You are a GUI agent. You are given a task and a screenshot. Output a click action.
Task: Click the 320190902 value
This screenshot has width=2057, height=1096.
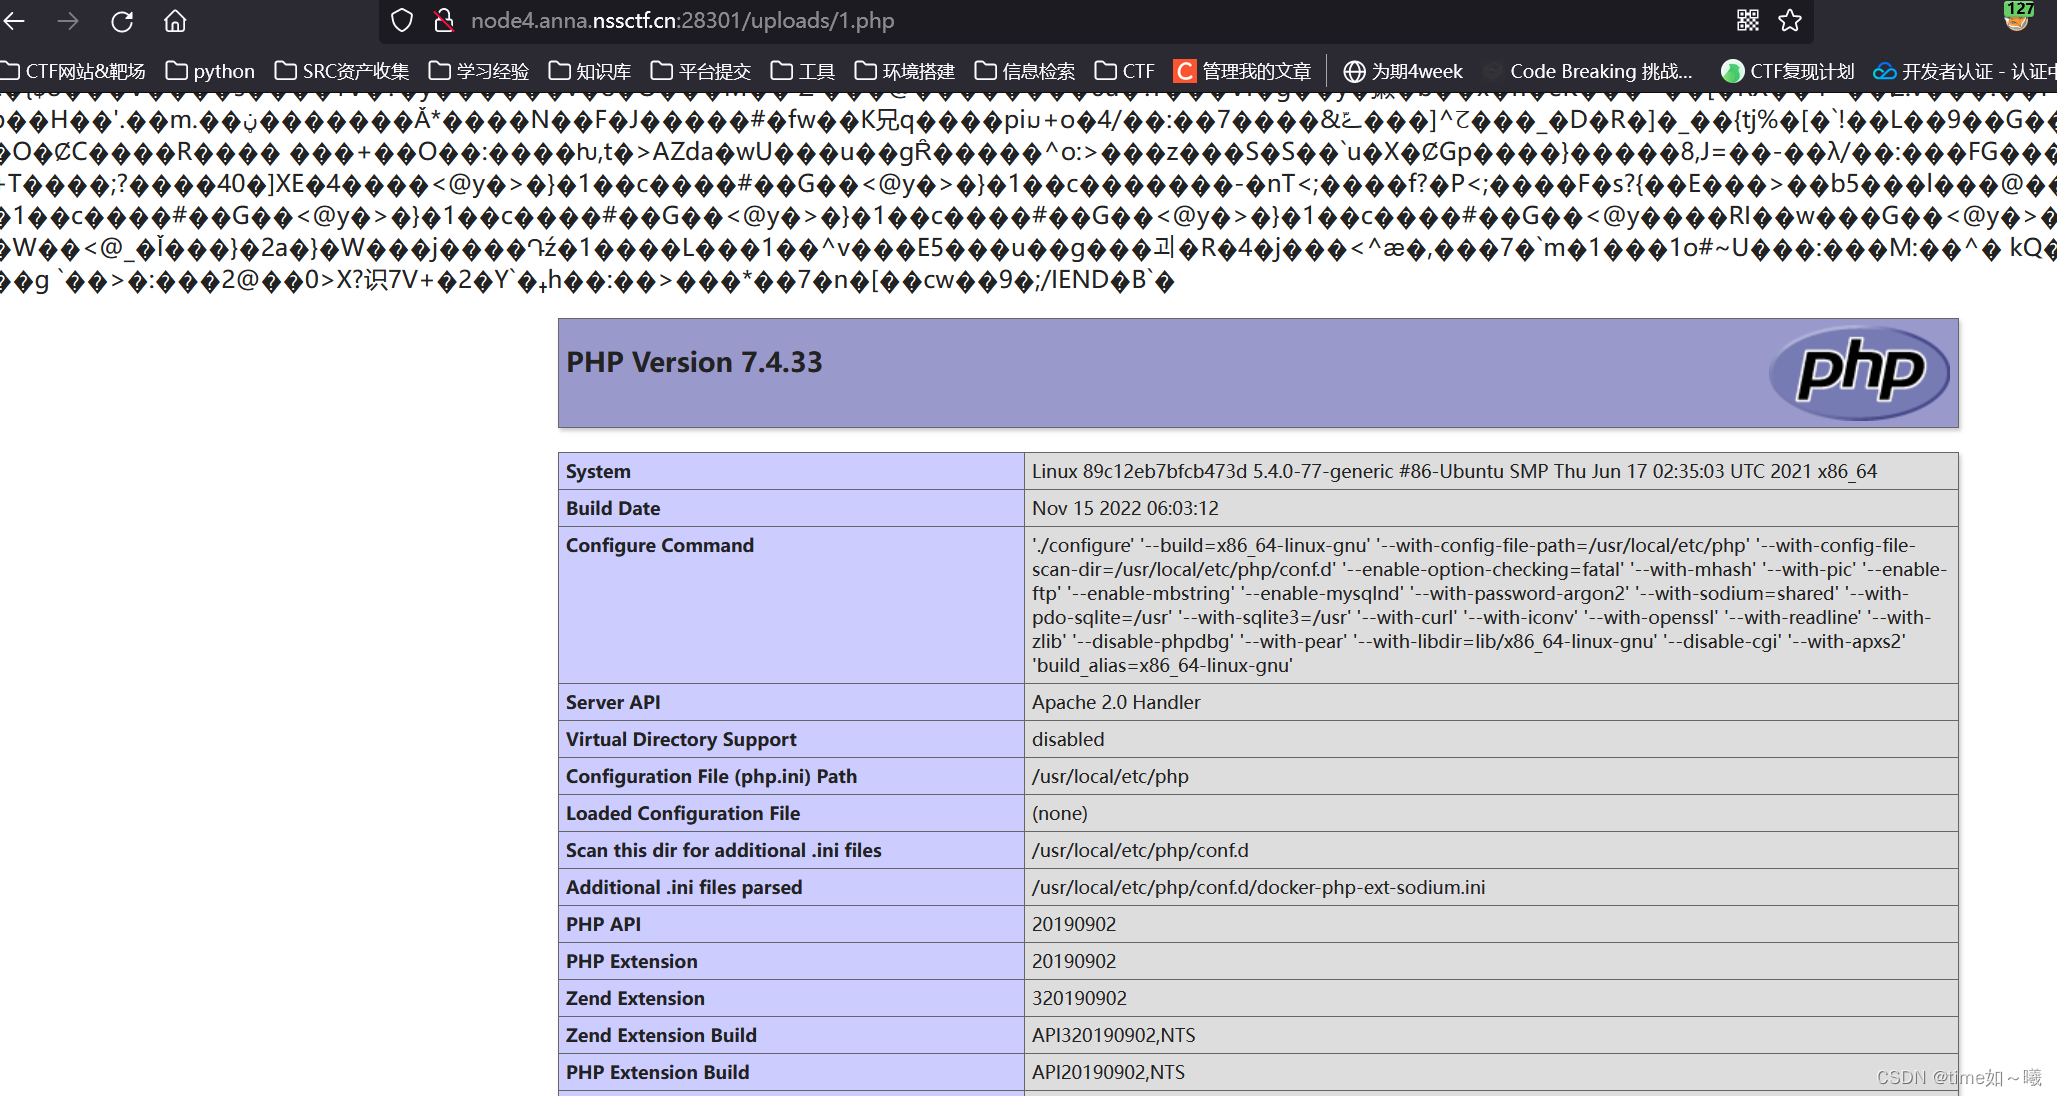pos(1079,998)
